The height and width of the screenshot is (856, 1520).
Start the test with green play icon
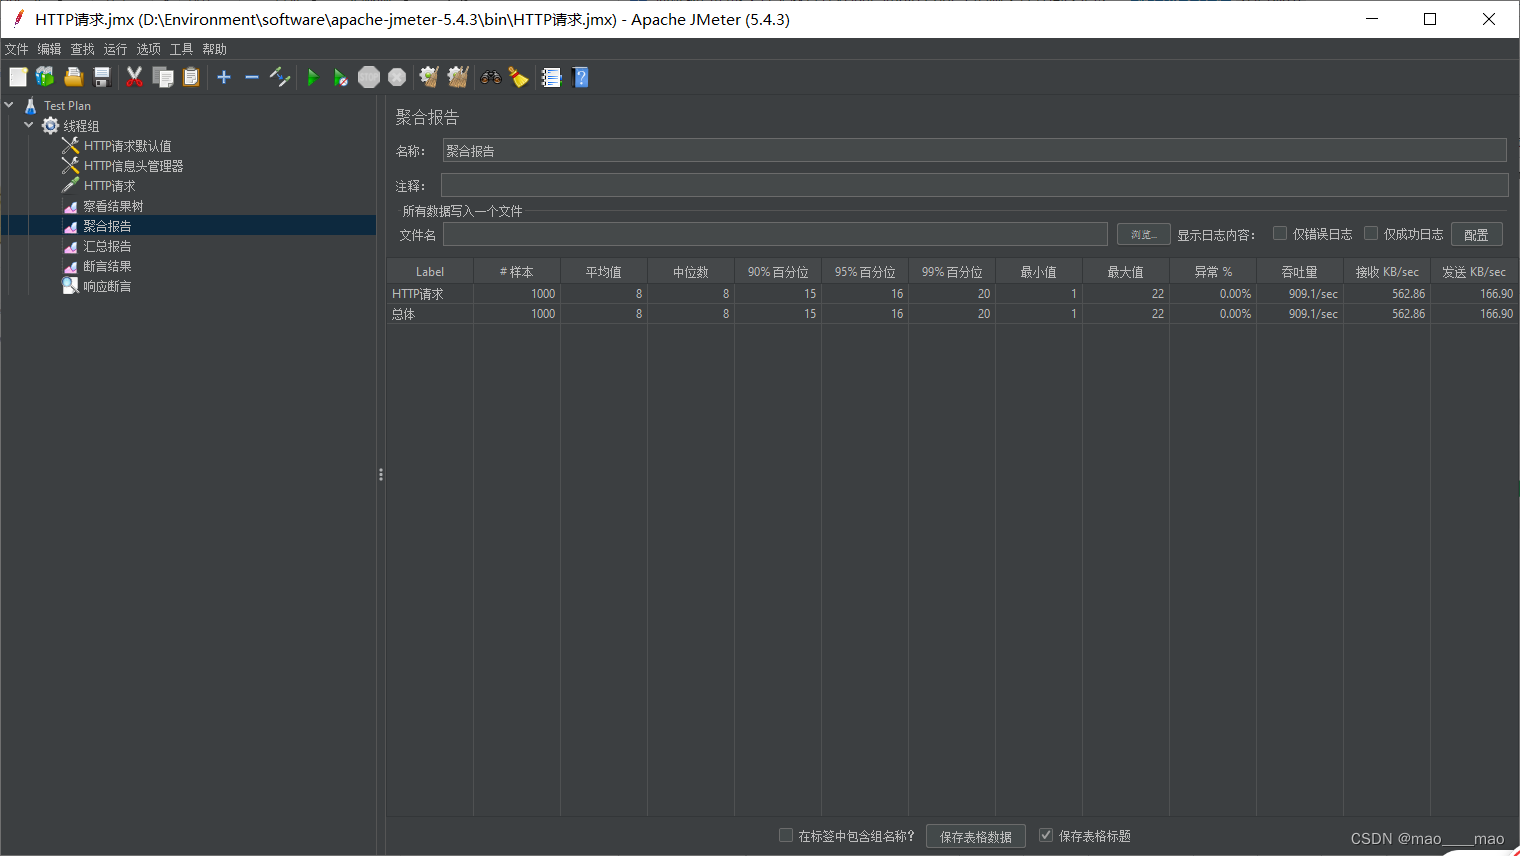tap(312, 77)
